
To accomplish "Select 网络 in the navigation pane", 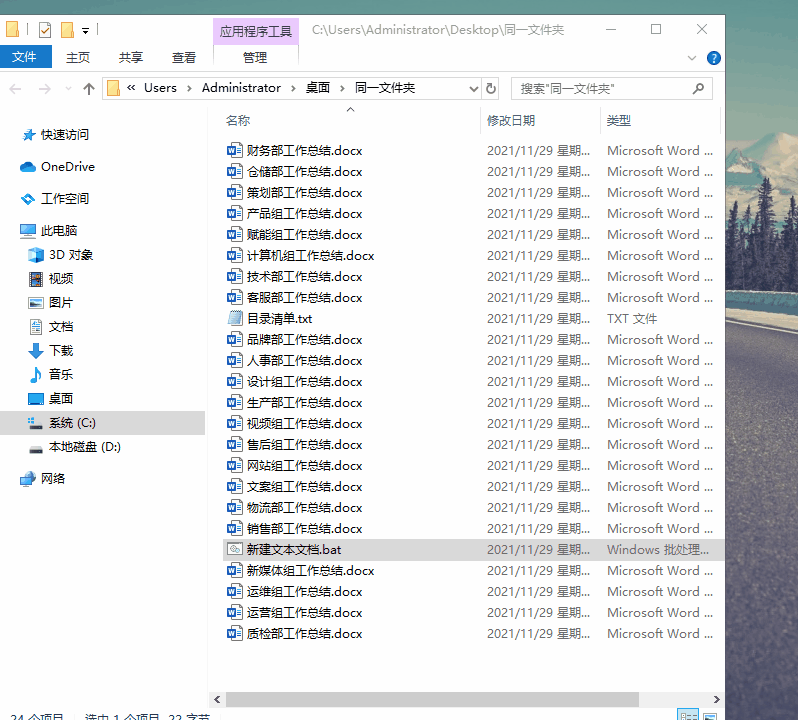I will pyautogui.click(x=52, y=479).
